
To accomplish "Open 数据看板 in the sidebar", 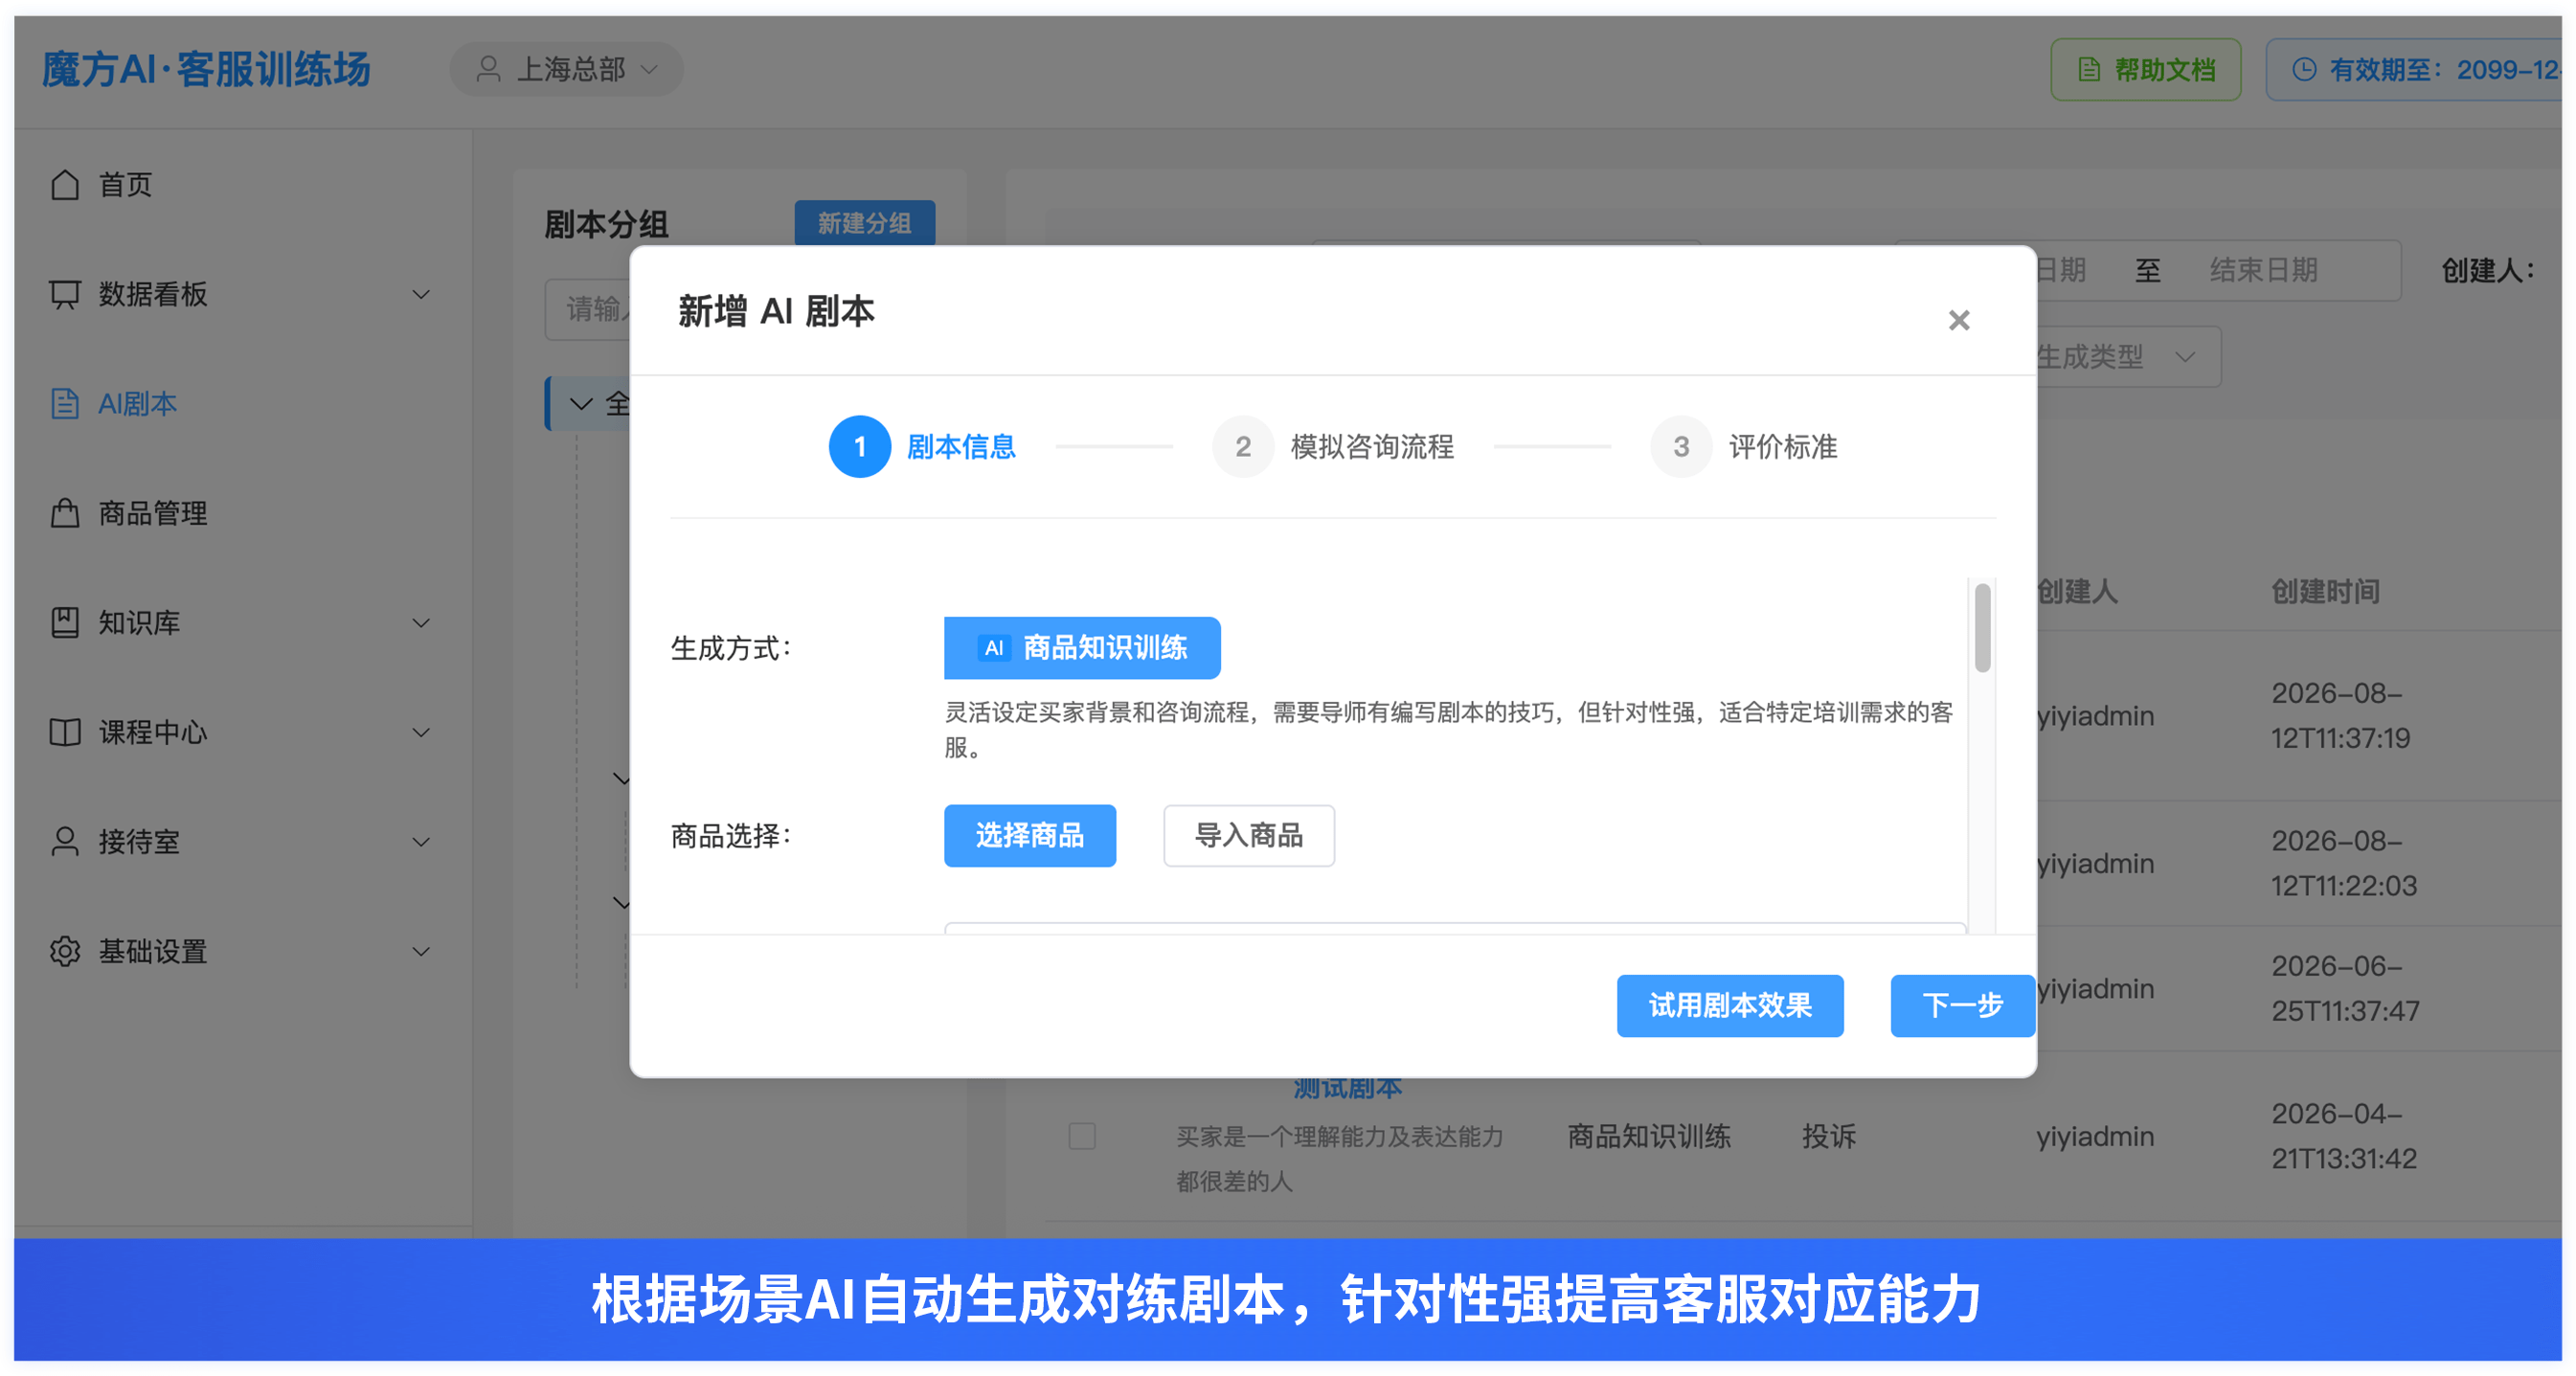I will tap(242, 294).
